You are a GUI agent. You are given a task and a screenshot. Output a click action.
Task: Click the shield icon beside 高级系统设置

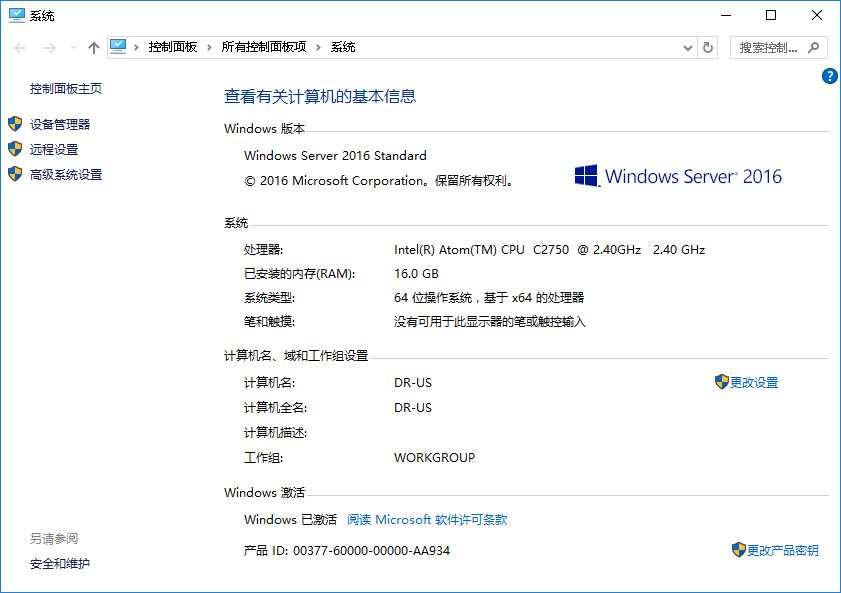click(15, 174)
